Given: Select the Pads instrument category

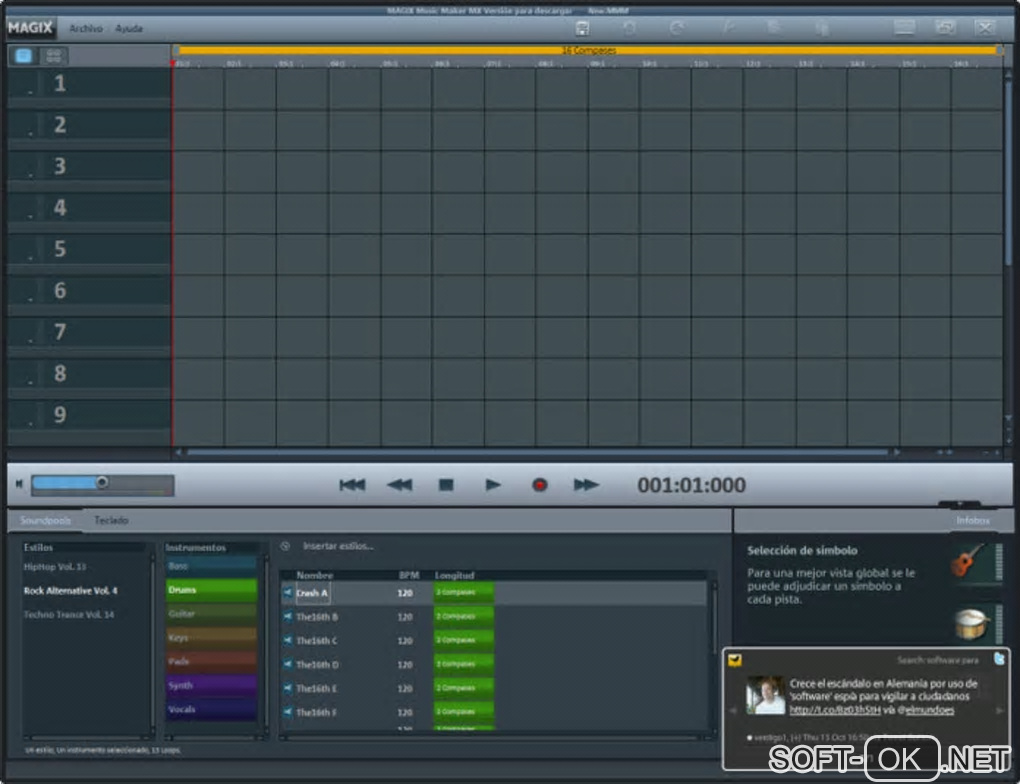Looking at the screenshot, I should click(211, 662).
